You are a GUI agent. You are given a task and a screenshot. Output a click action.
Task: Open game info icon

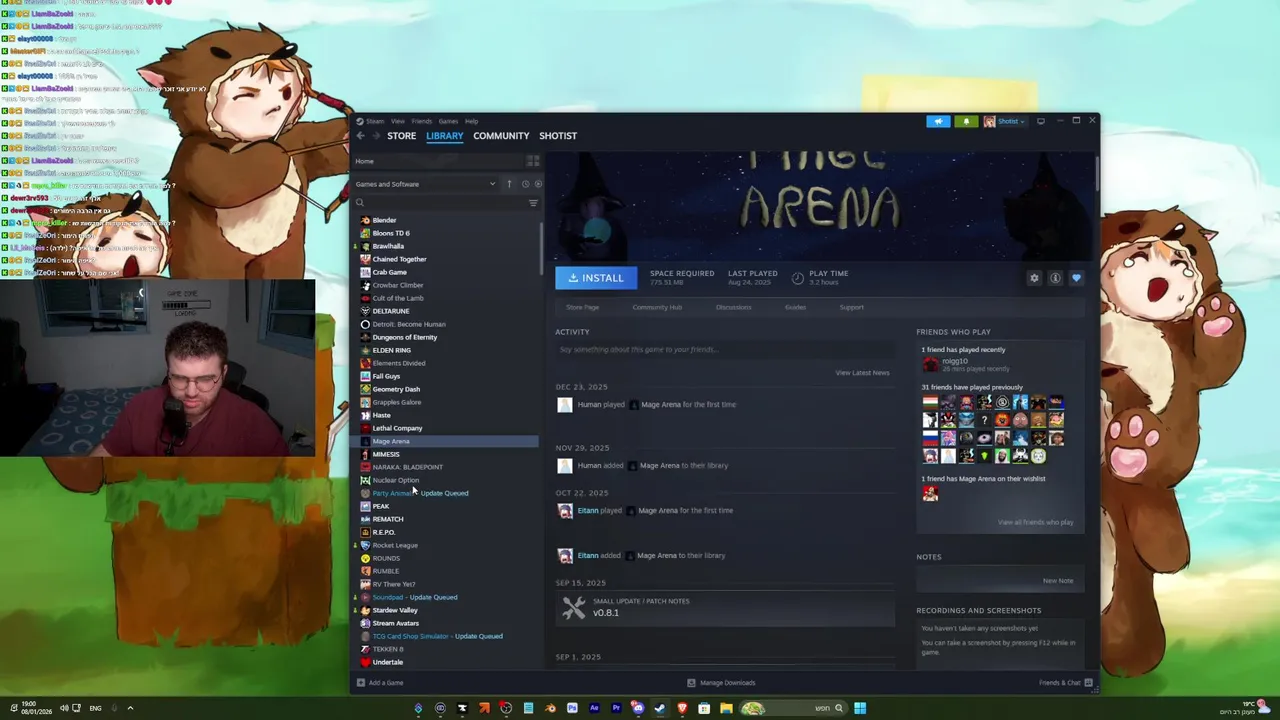point(1055,278)
